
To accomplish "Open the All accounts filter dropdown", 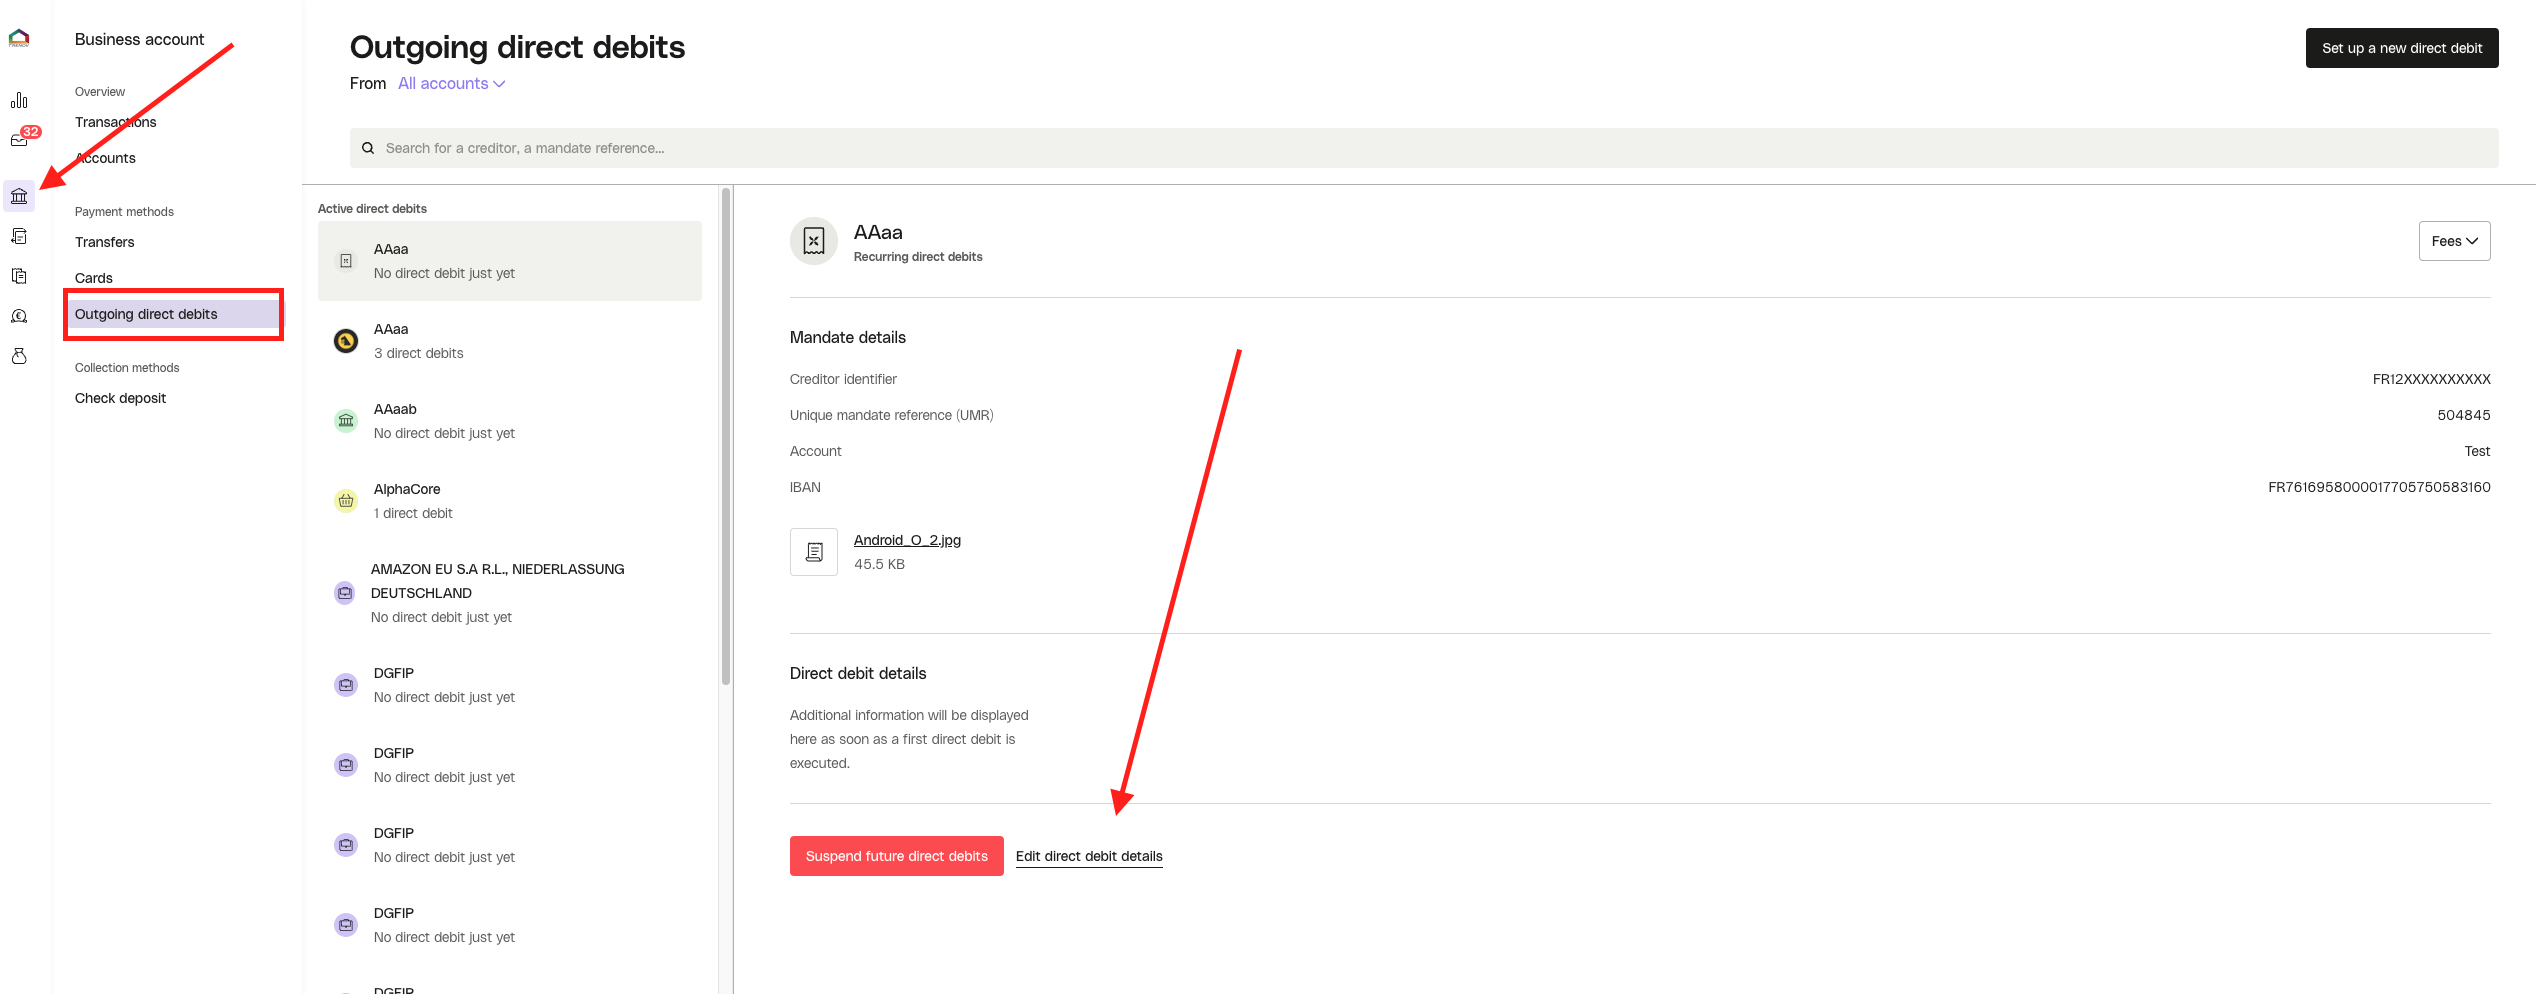I will coord(450,83).
